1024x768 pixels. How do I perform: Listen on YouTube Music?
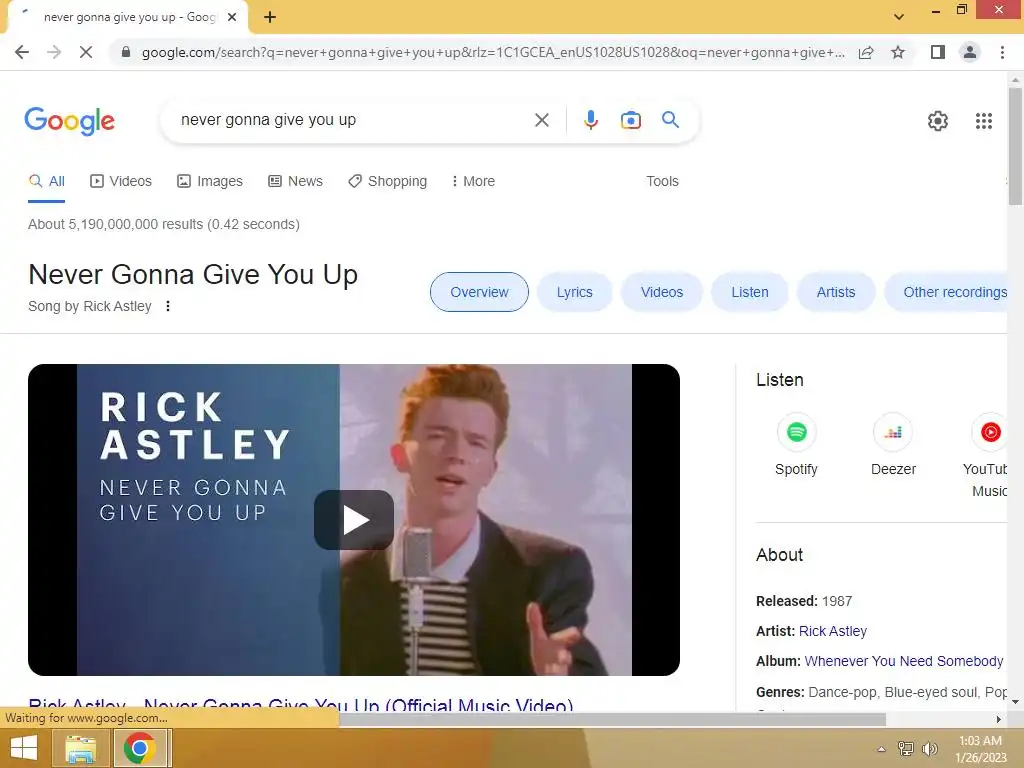coord(985,456)
